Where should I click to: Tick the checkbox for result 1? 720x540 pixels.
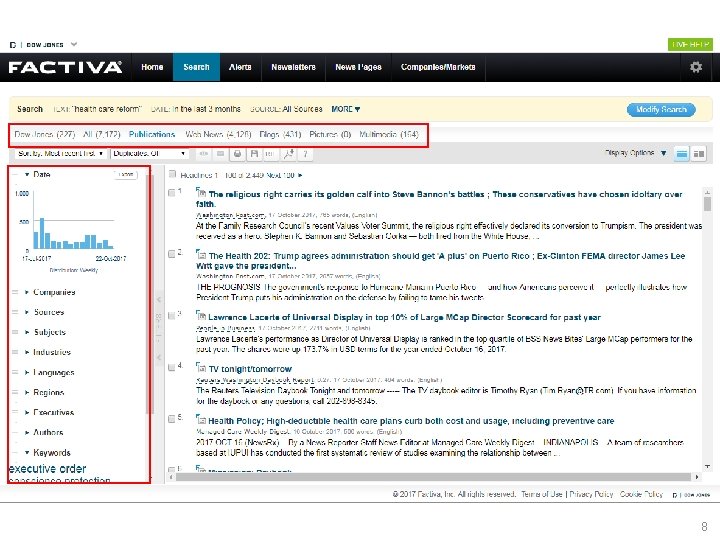tap(172, 193)
